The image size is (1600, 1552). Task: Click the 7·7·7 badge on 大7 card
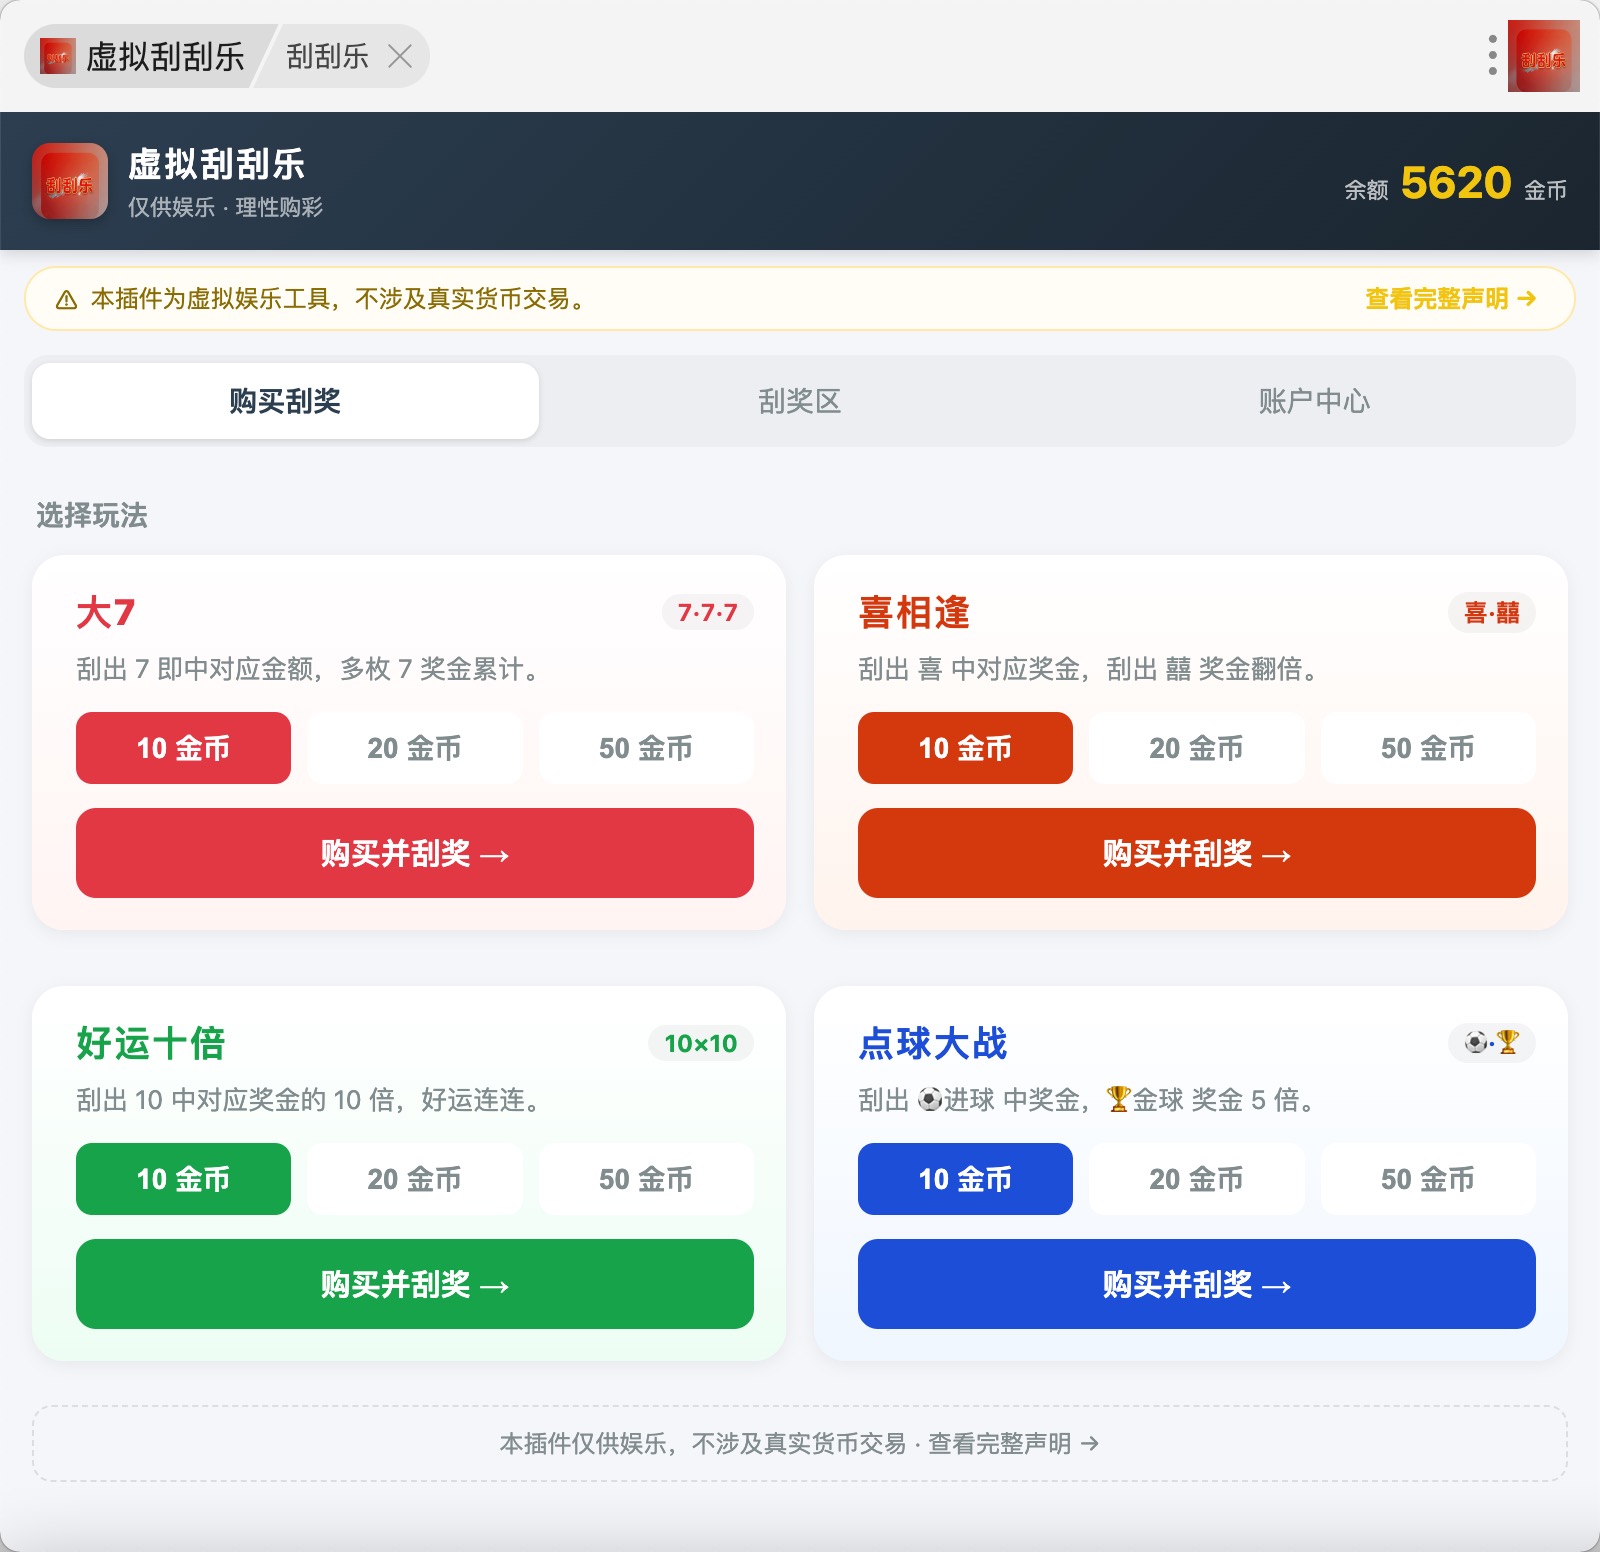pos(707,612)
